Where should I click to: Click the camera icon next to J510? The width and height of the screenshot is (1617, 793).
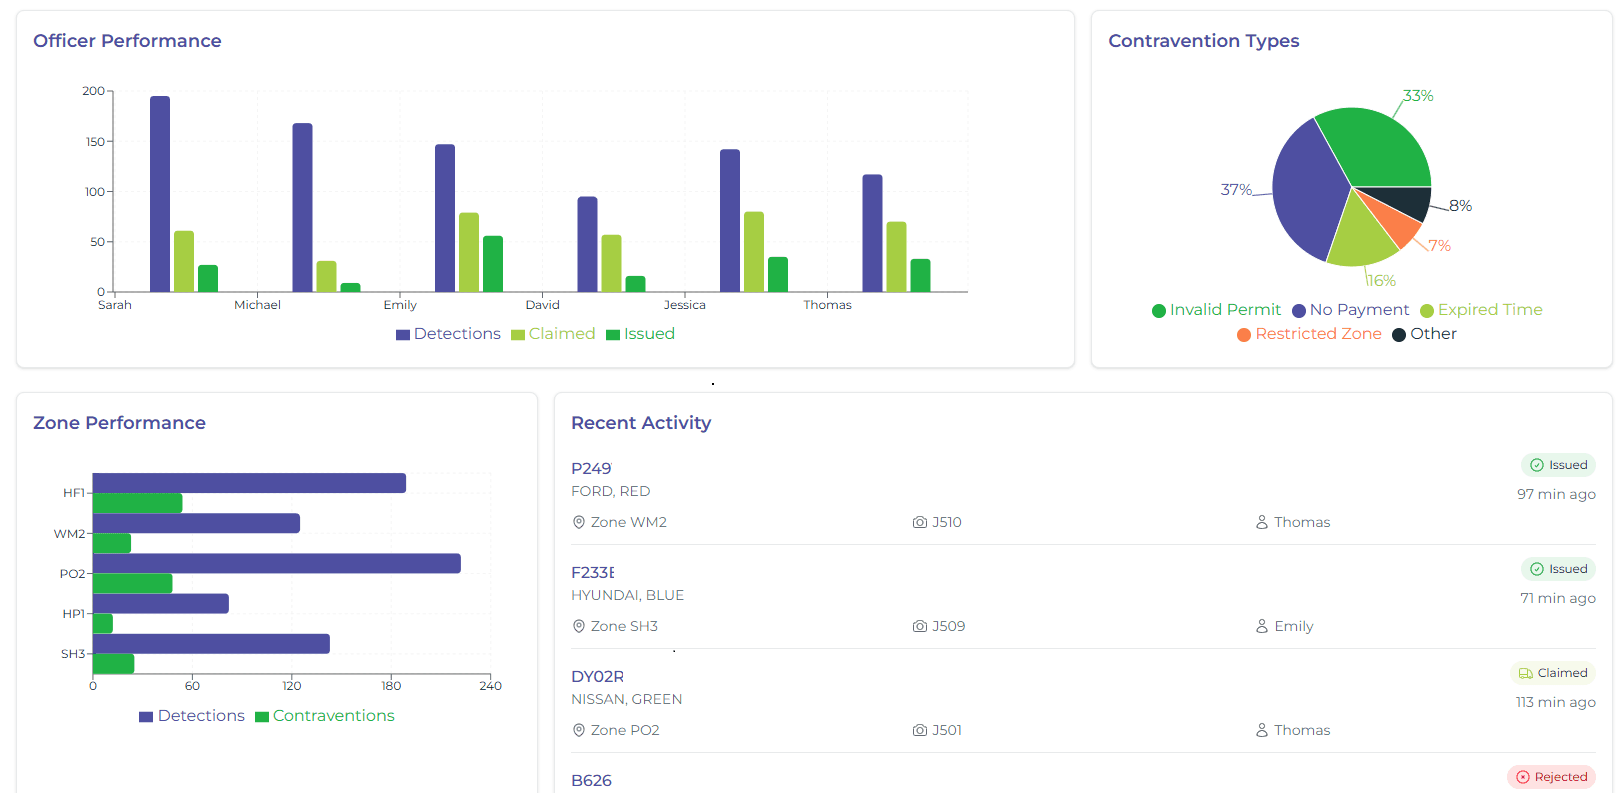click(x=920, y=522)
